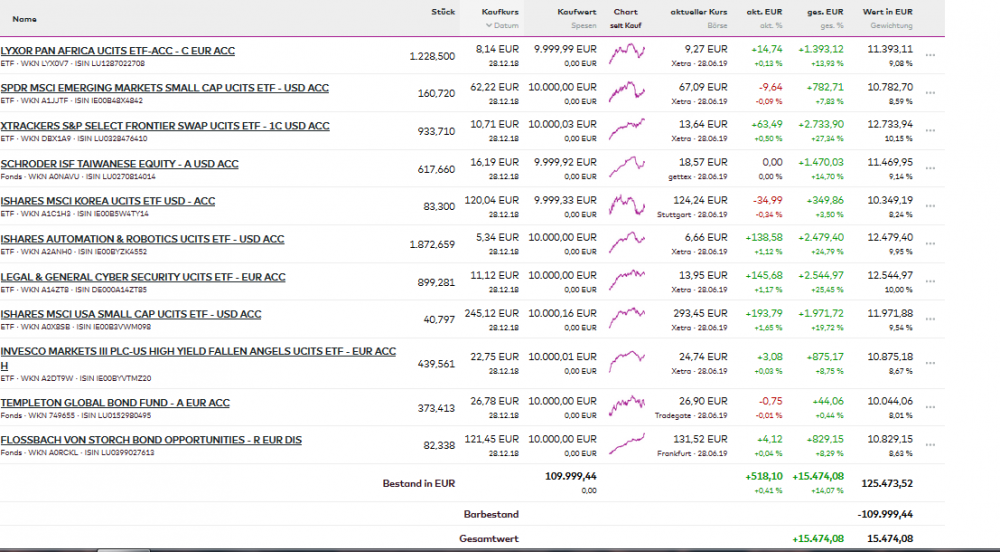Open the price chart thumbnail for Xtrackers Frontier

pyautogui.click(x=626, y=131)
